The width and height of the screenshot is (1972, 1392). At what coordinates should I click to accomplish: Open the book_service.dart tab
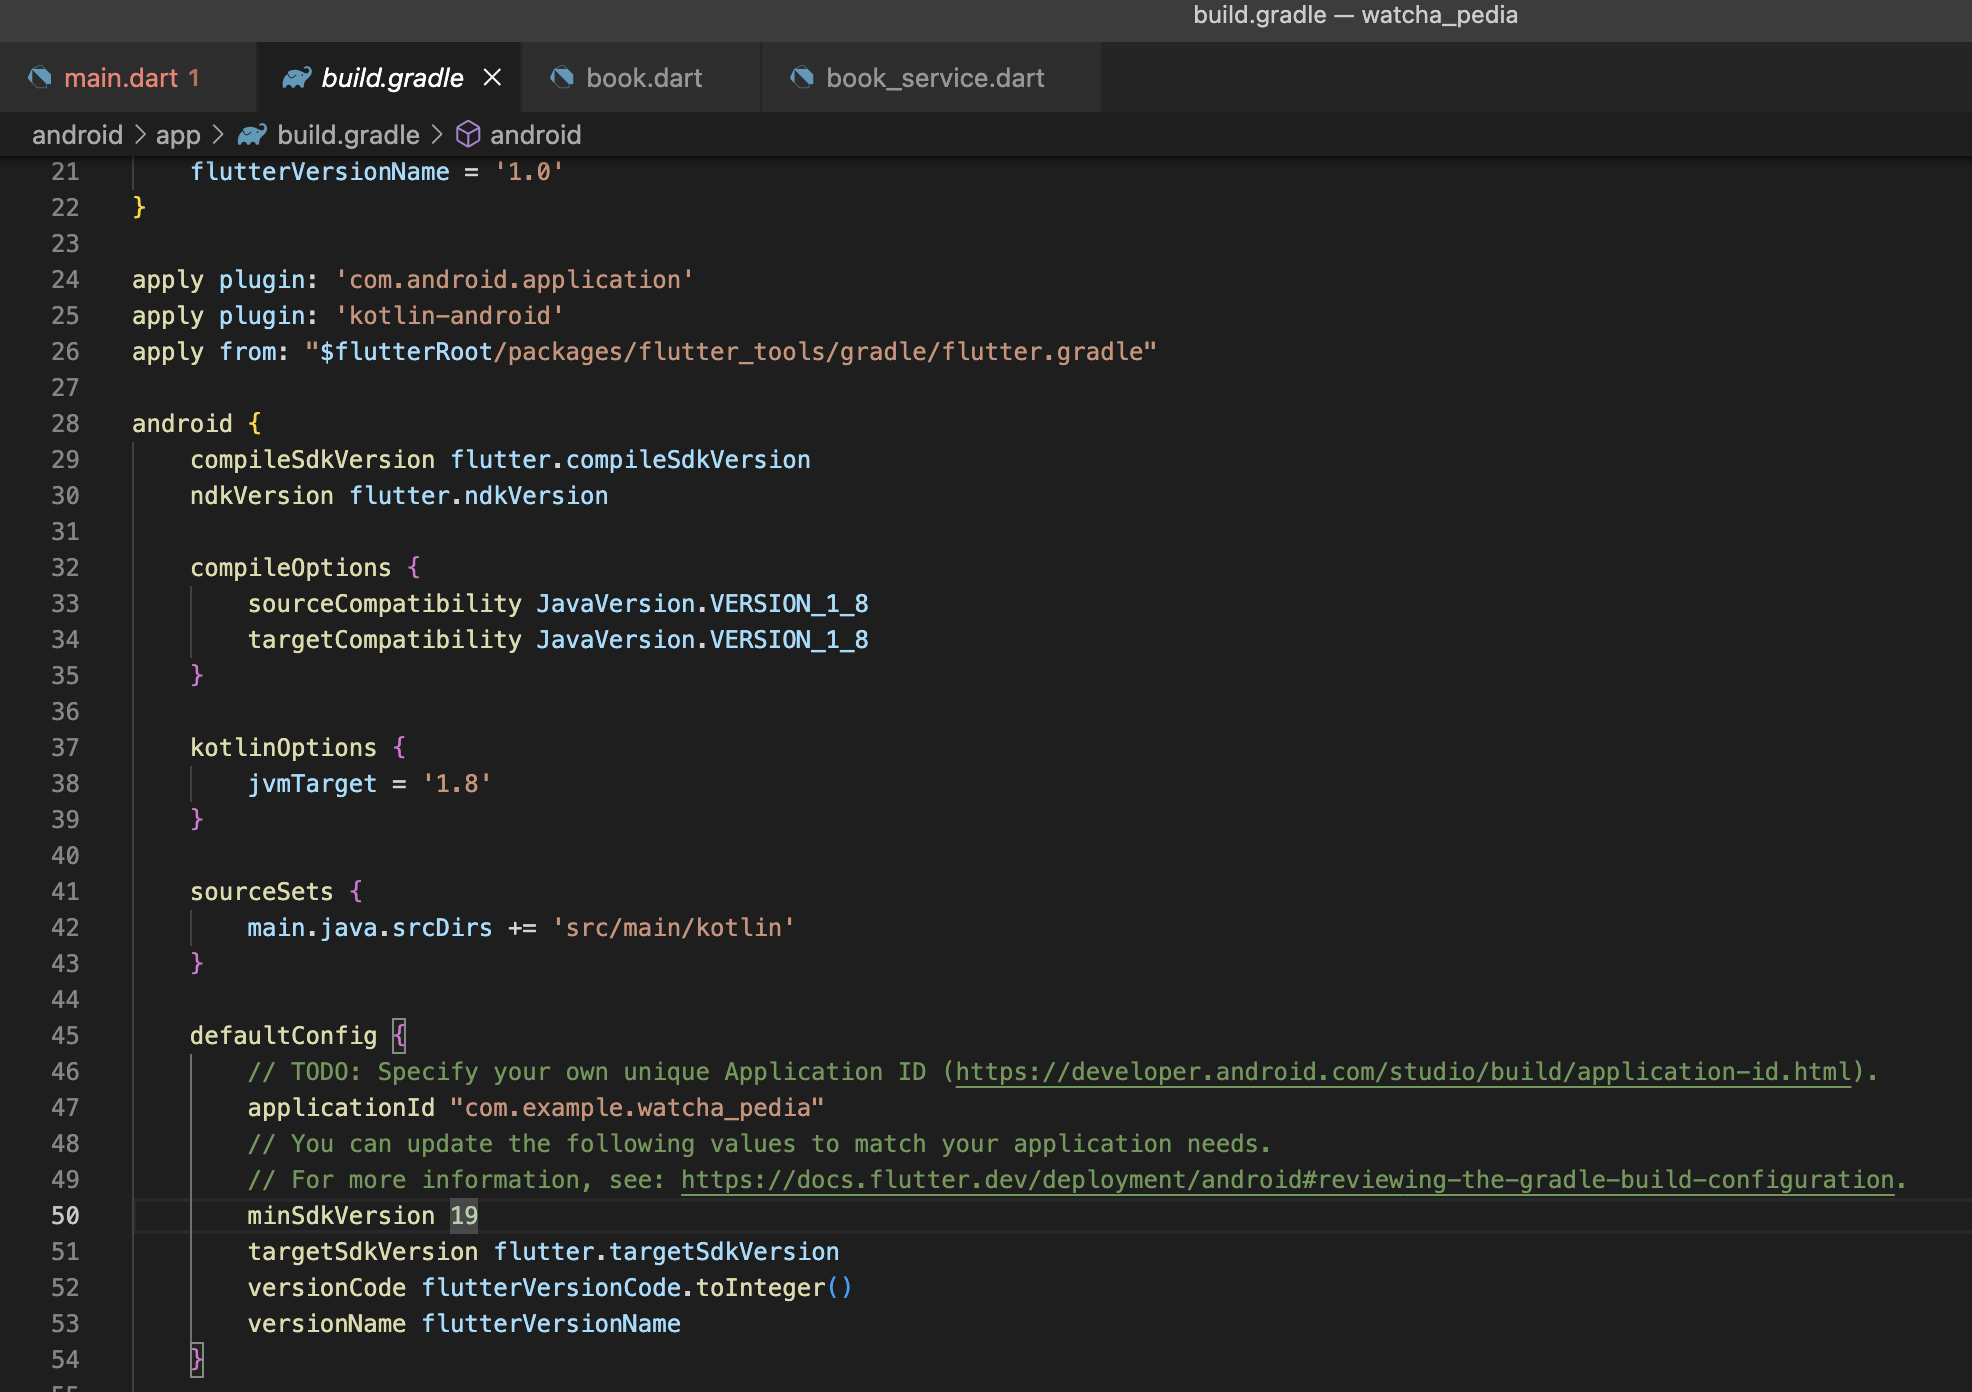pyautogui.click(x=931, y=78)
